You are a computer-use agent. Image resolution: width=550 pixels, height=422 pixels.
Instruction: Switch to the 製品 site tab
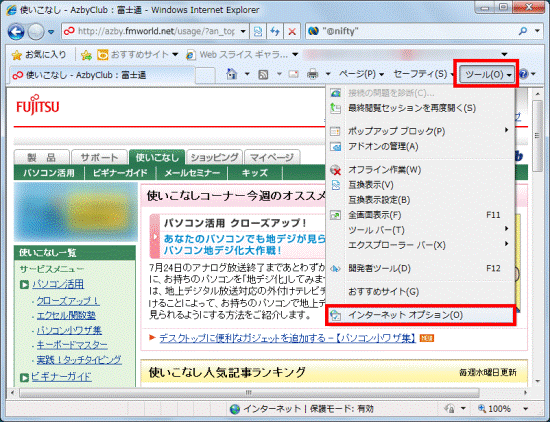(42, 158)
